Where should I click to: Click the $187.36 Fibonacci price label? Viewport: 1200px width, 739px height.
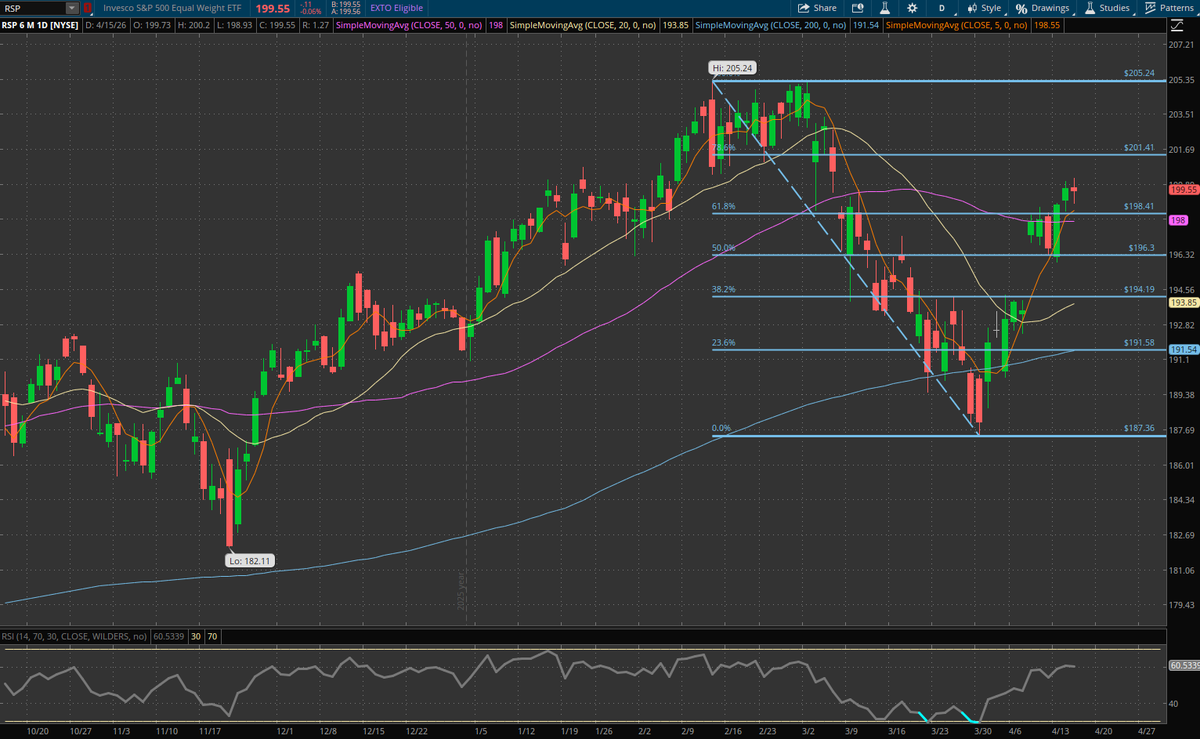[1139, 427]
